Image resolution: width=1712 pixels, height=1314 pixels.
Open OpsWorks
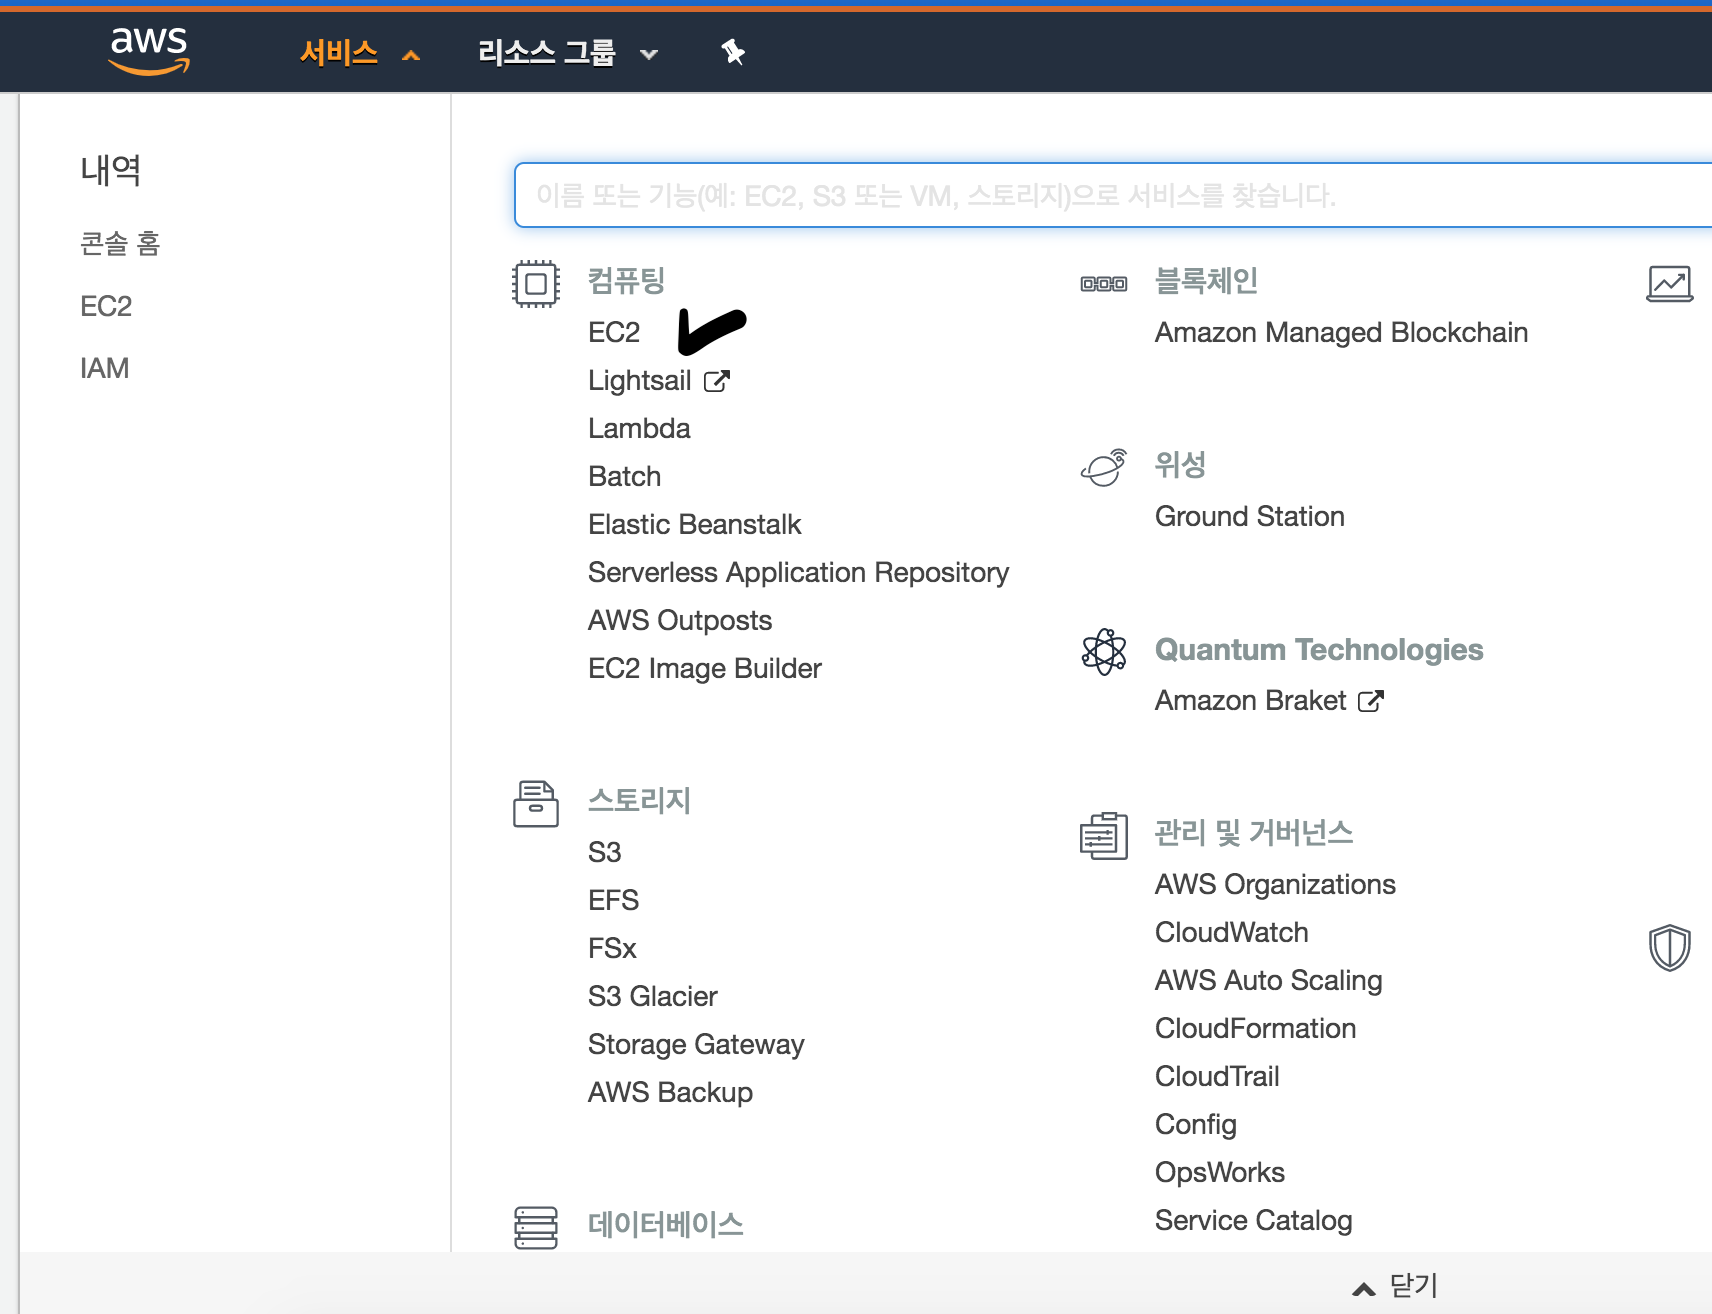[1220, 1172]
